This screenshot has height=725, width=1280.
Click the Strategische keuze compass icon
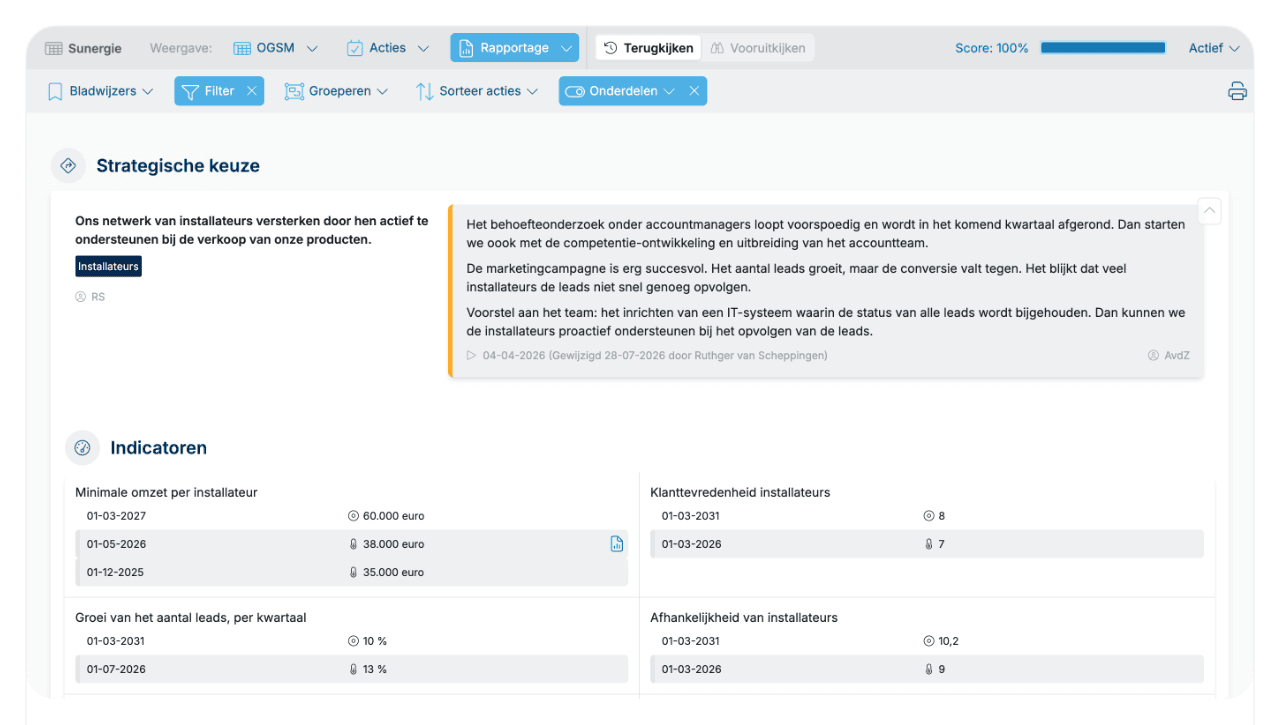tap(68, 166)
